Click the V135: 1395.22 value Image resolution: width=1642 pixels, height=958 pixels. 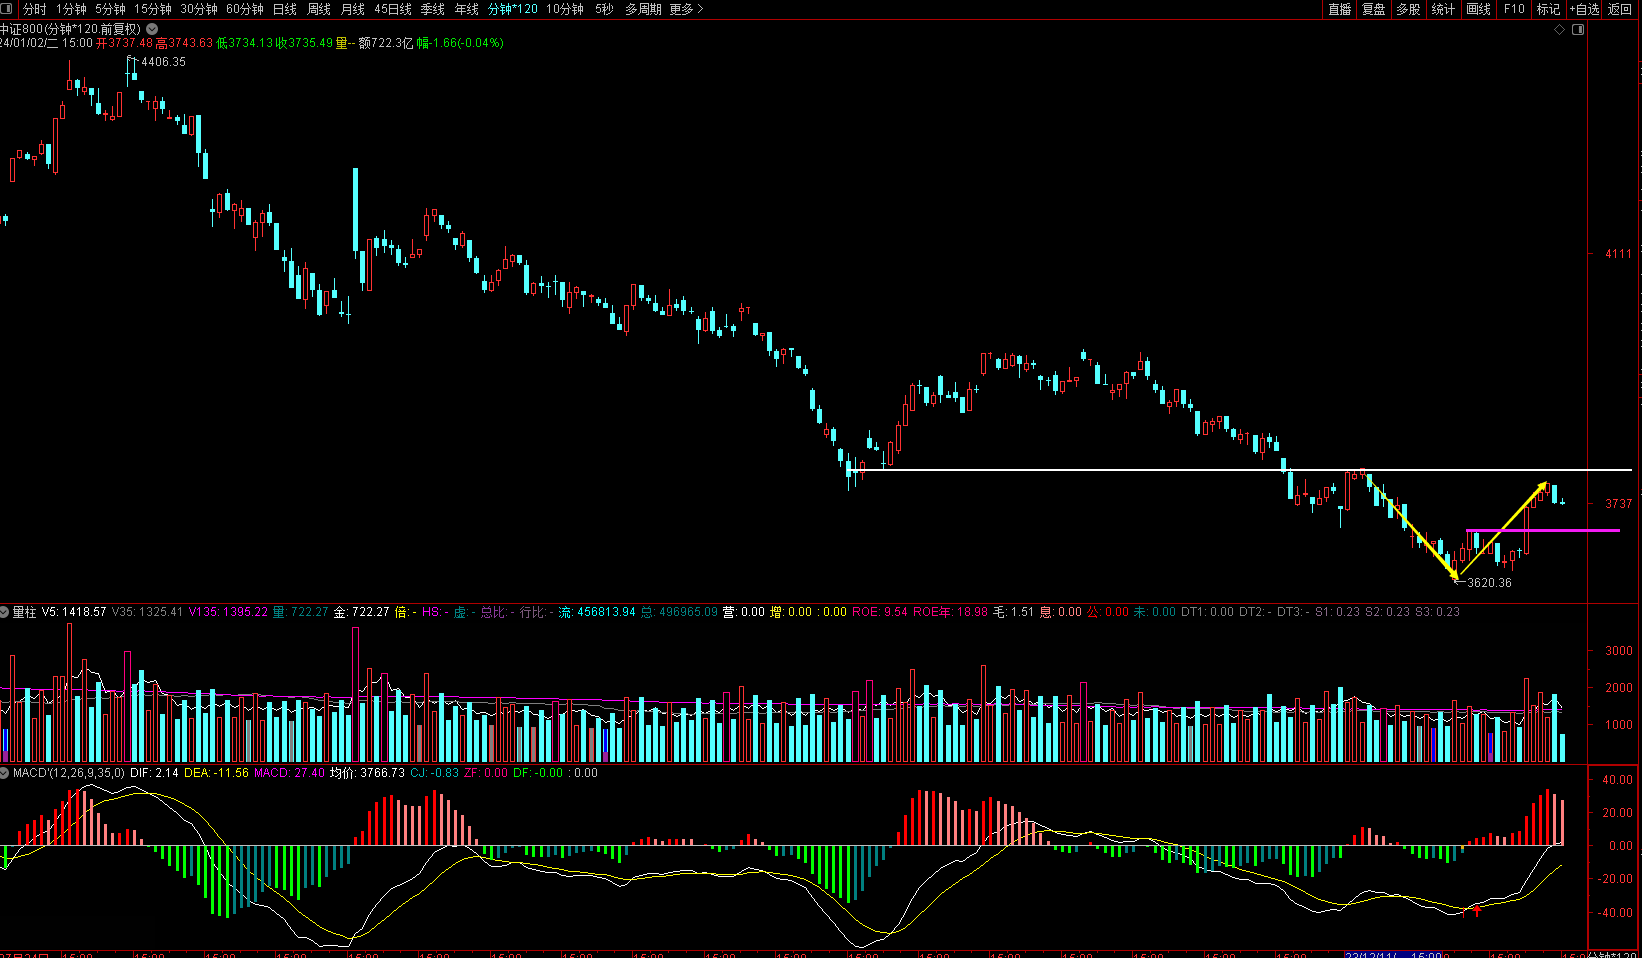click(x=228, y=612)
